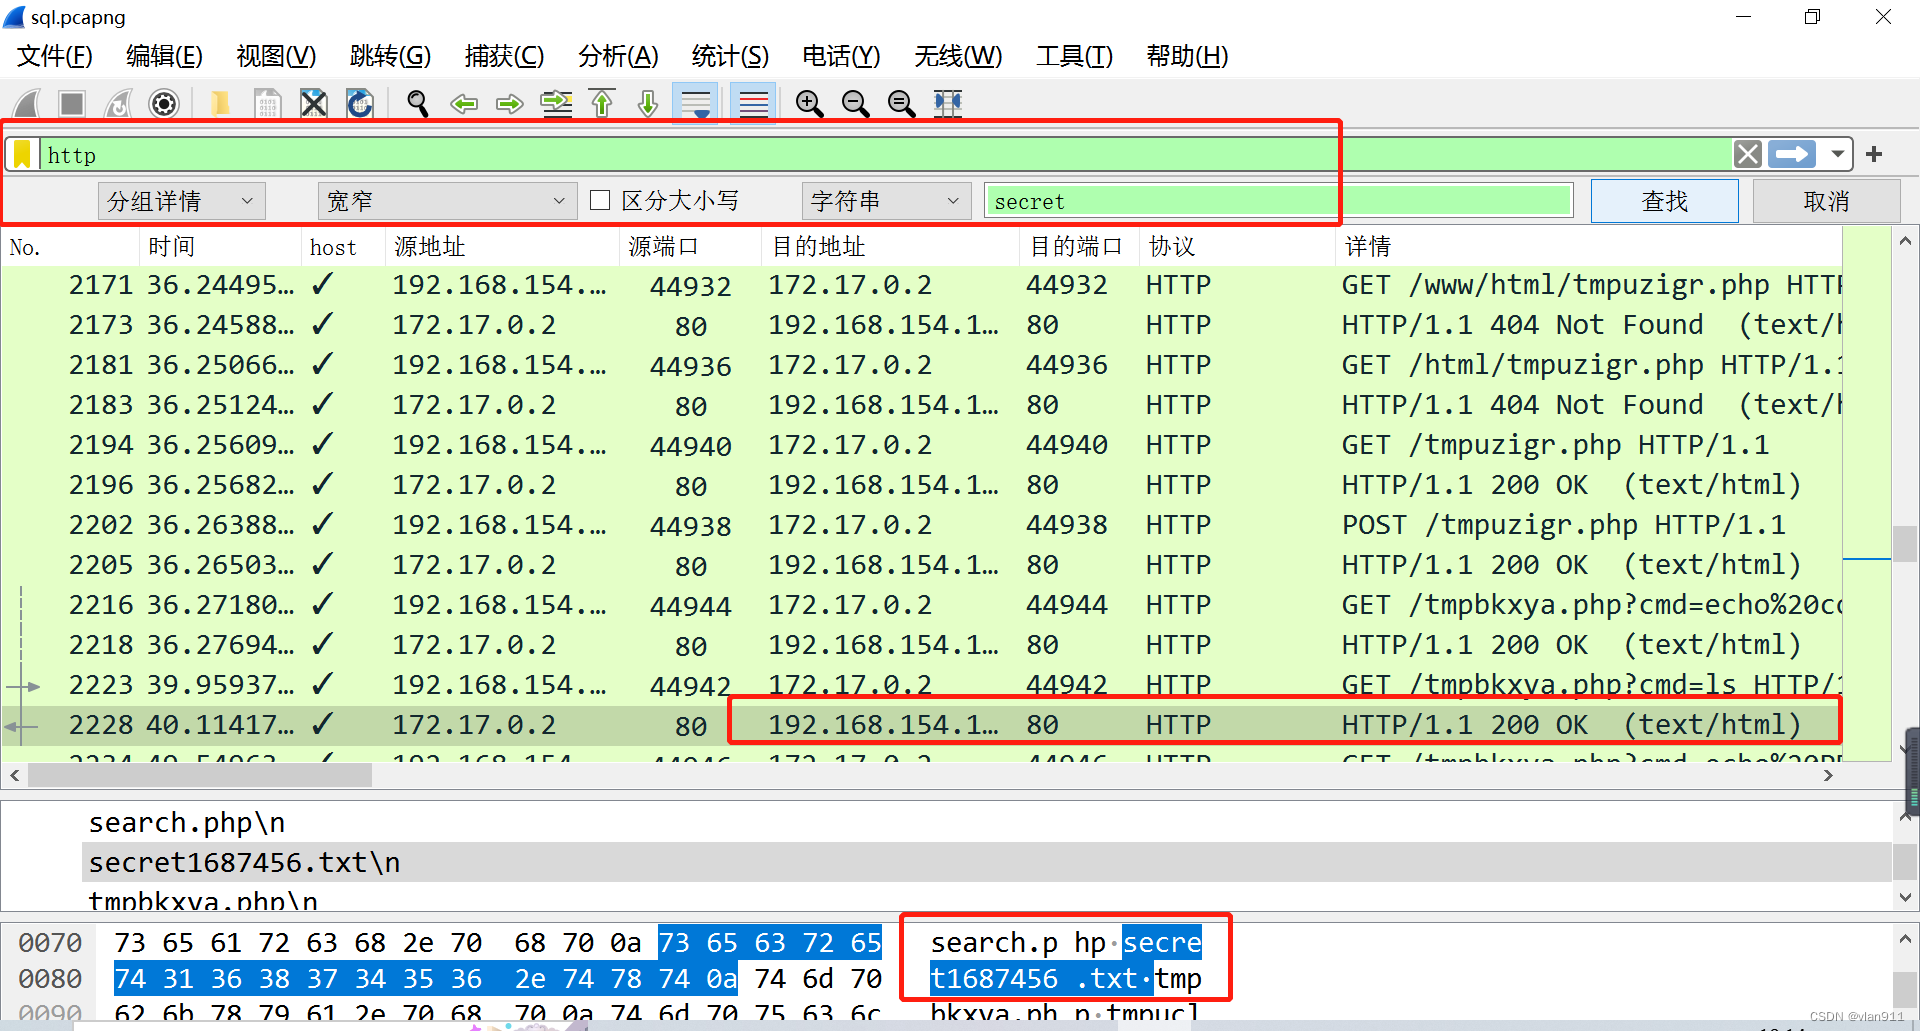Open a capture file folder icon
The image size is (1920, 1031).
coord(220,103)
